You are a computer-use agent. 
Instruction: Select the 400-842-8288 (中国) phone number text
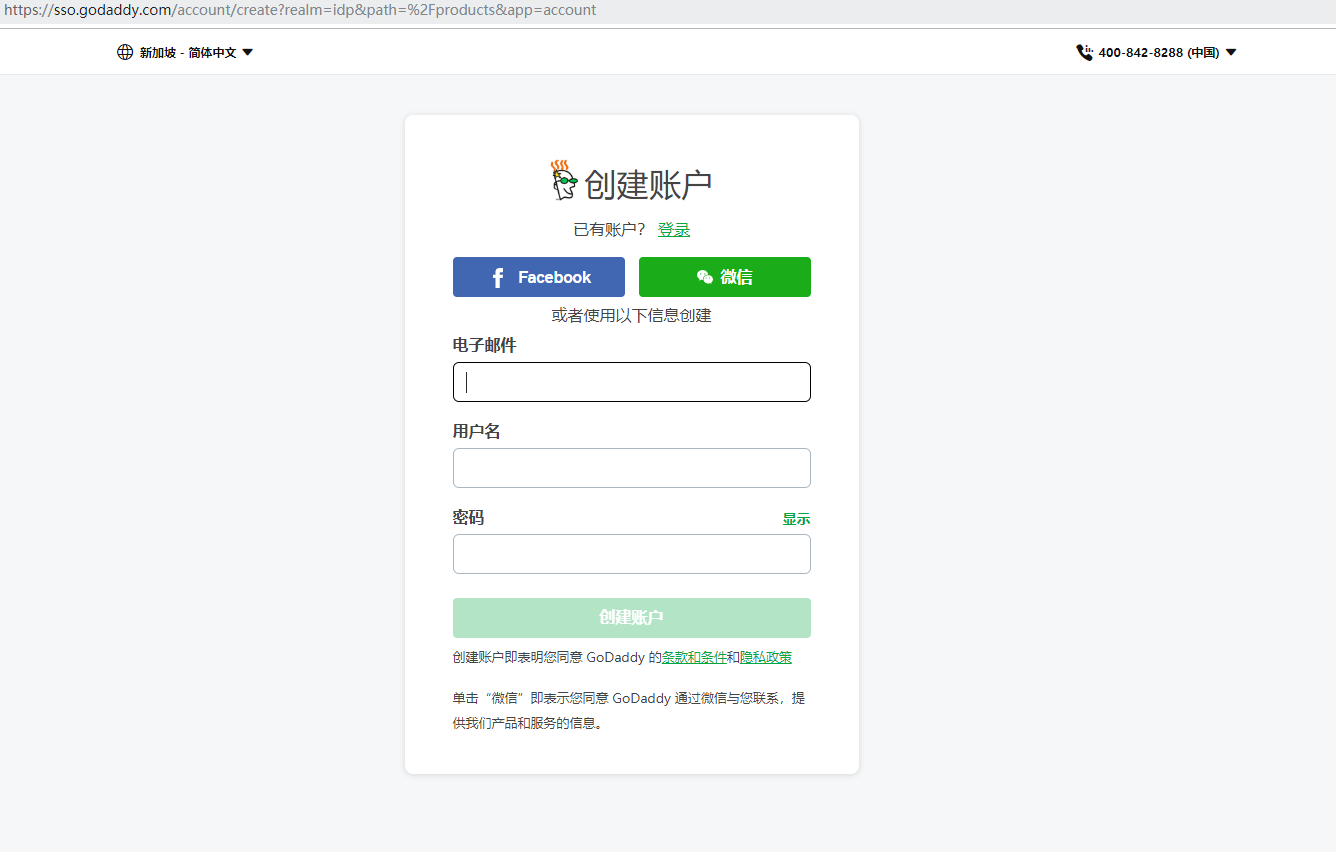point(1158,53)
